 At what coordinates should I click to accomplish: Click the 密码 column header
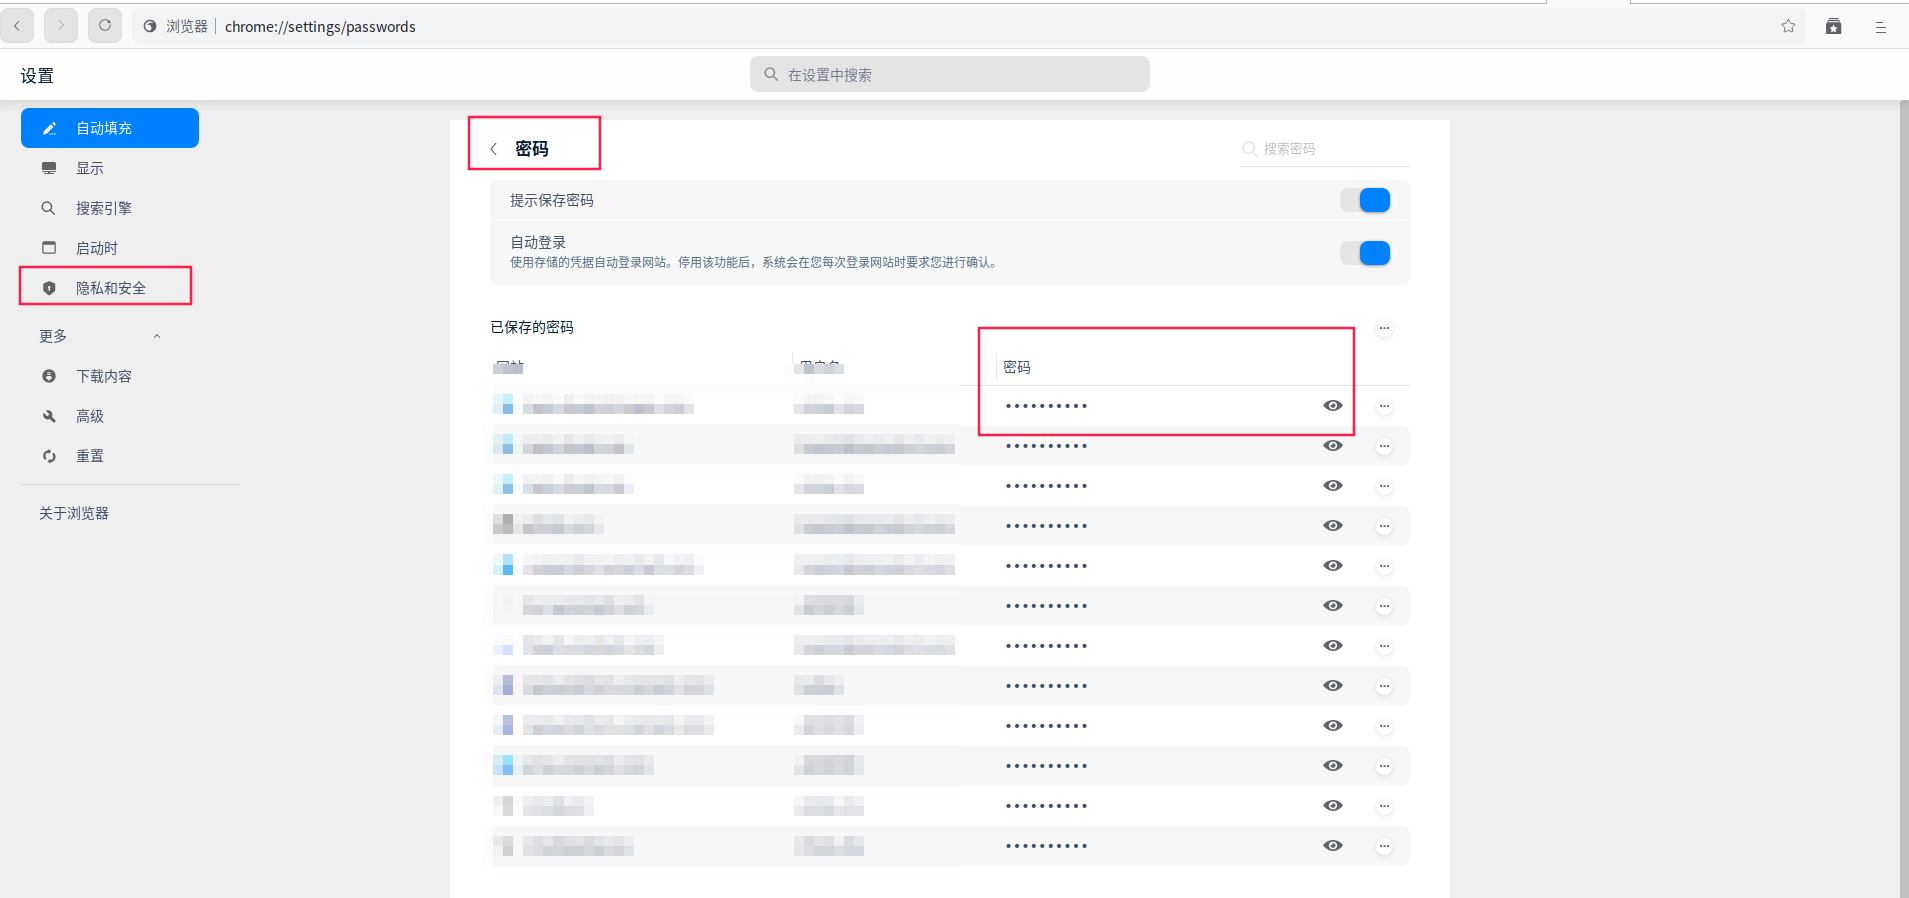click(x=1017, y=367)
